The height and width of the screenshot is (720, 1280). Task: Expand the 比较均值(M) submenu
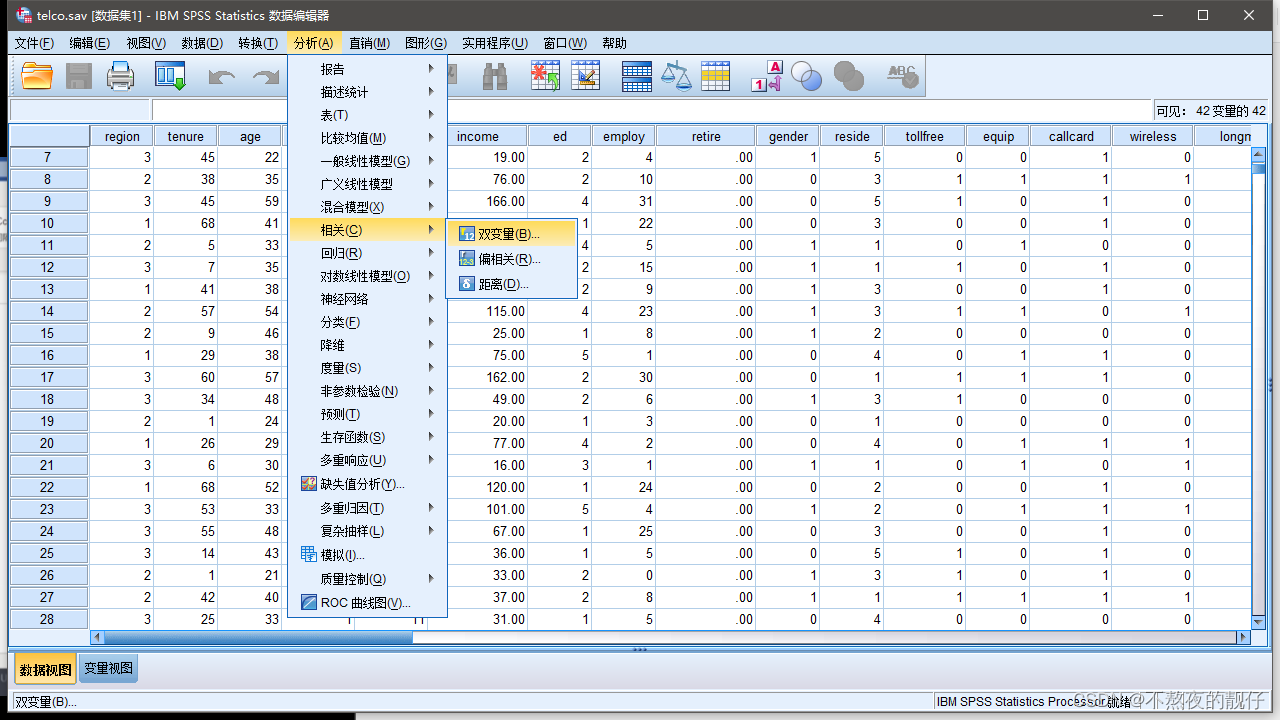pos(367,138)
